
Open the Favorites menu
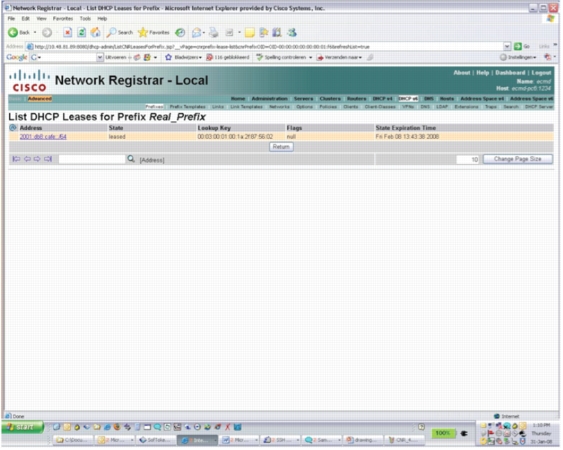coord(62,19)
